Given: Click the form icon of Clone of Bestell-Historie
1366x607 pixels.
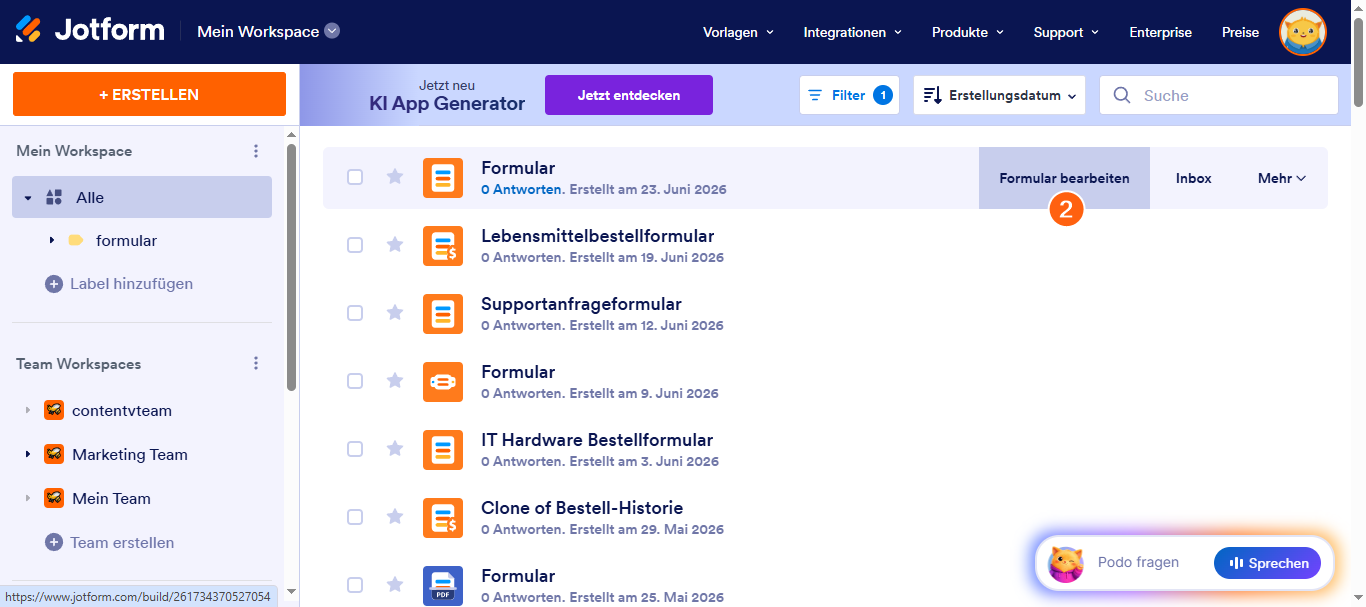Looking at the screenshot, I should click(443, 518).
